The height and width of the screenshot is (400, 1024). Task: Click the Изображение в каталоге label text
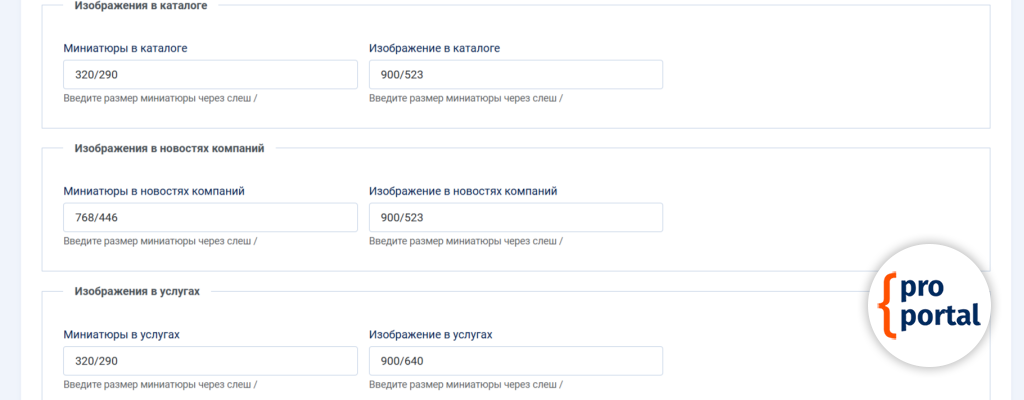(x=434, y=48)
